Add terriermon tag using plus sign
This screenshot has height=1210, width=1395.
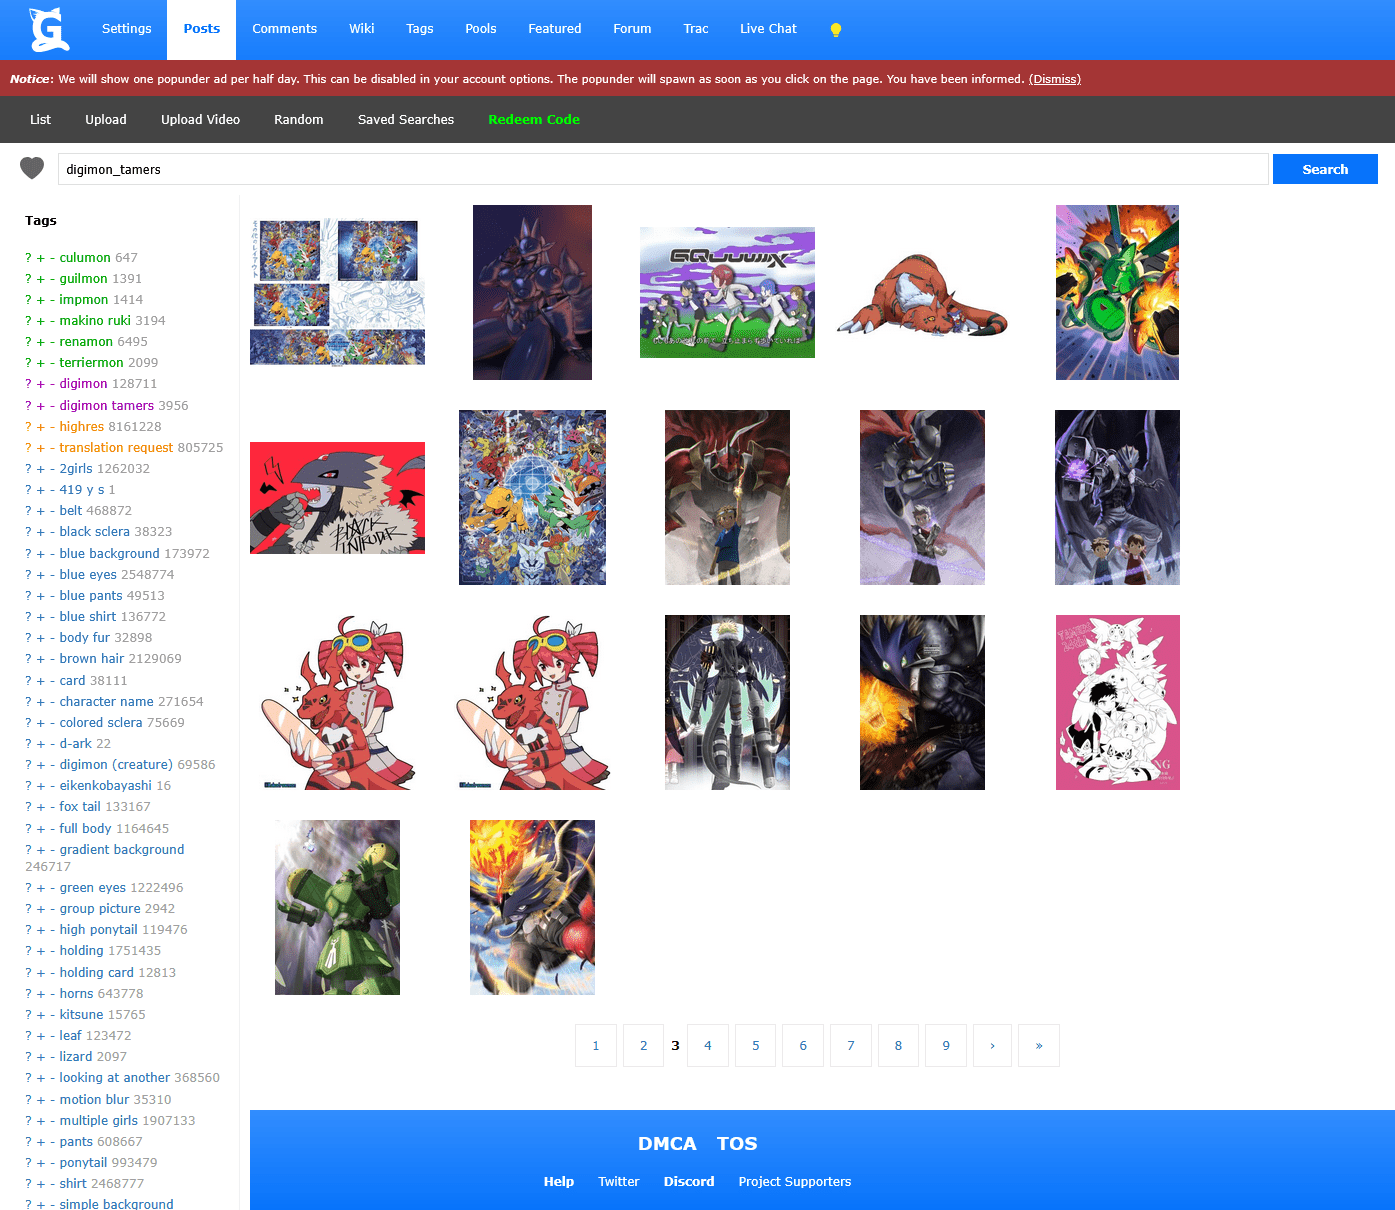point(41,363)
